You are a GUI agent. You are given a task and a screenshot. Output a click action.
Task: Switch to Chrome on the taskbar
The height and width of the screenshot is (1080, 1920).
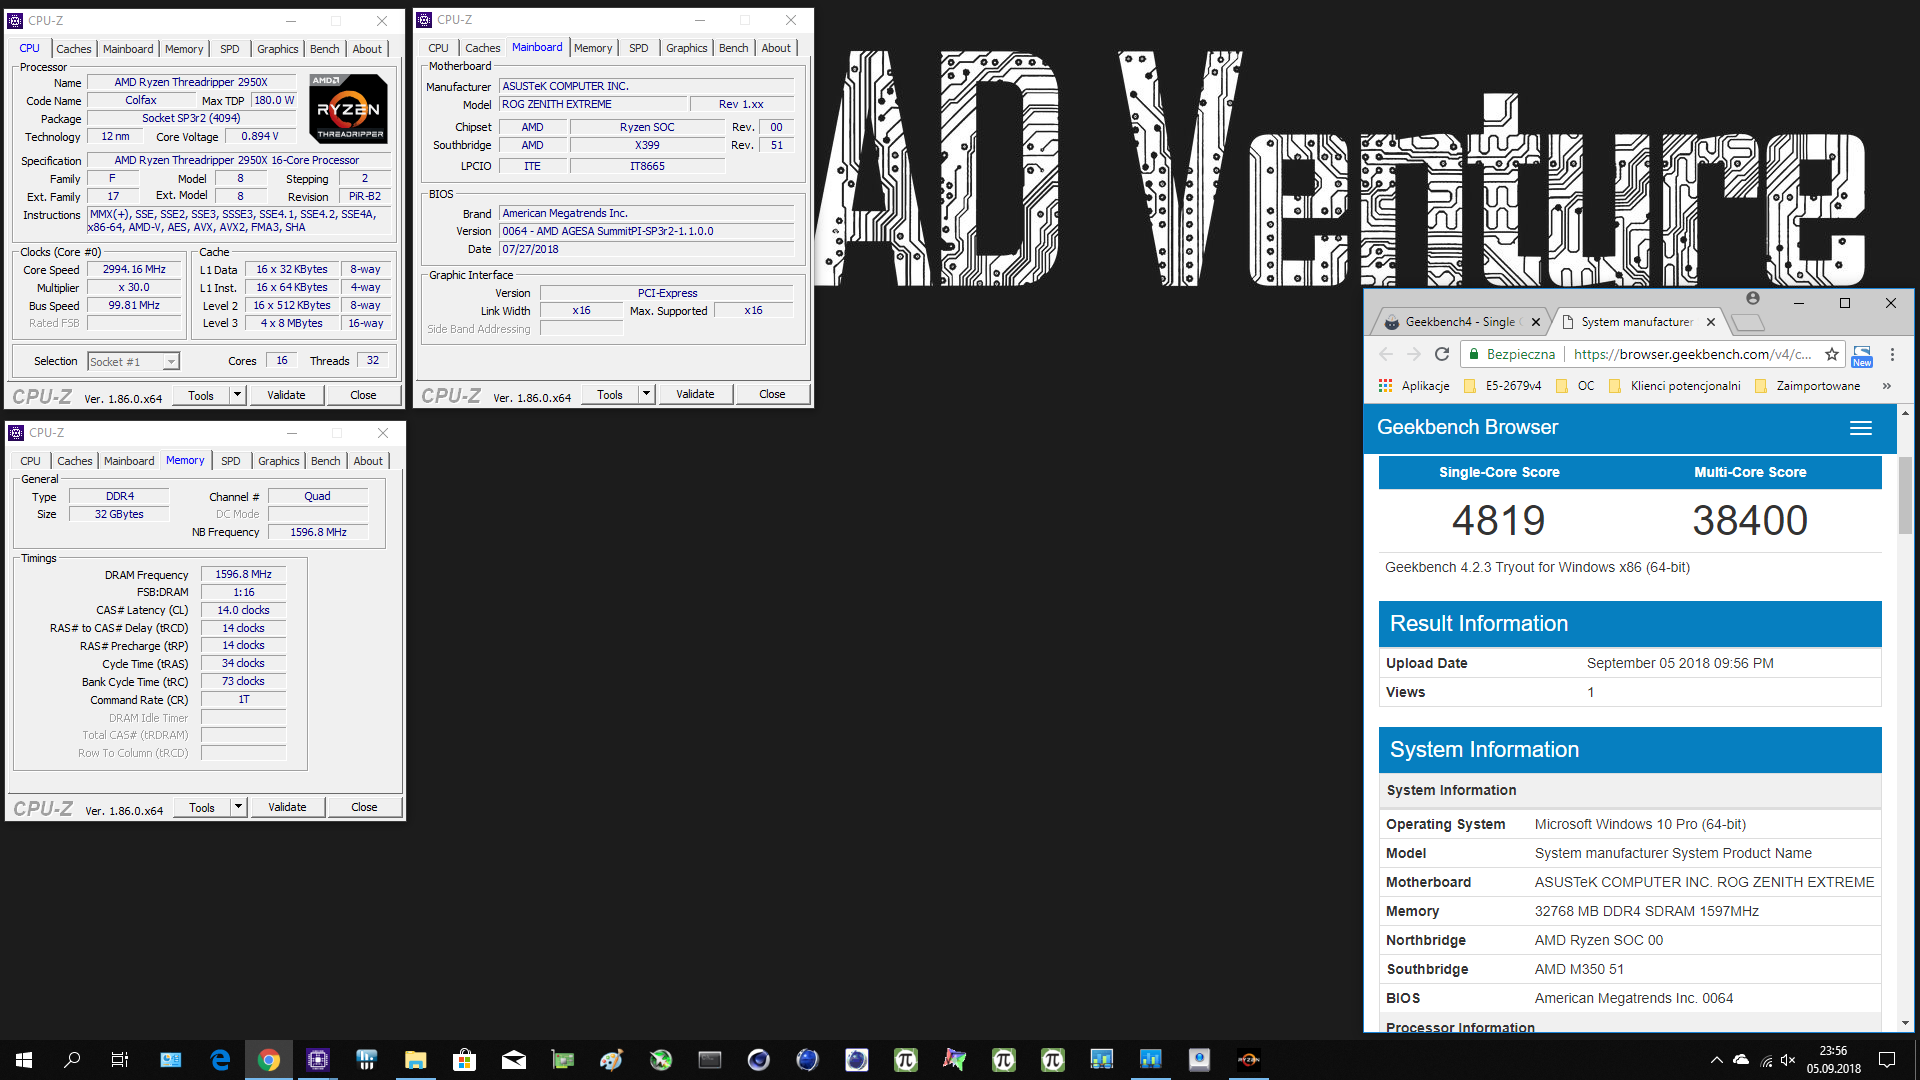(x=269, y=1060)
